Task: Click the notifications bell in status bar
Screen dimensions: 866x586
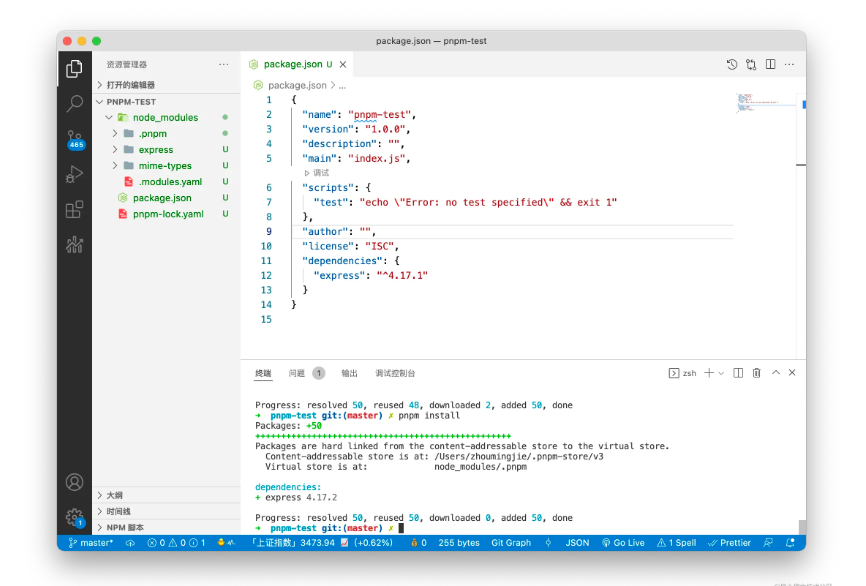Action: pos(790,543)
